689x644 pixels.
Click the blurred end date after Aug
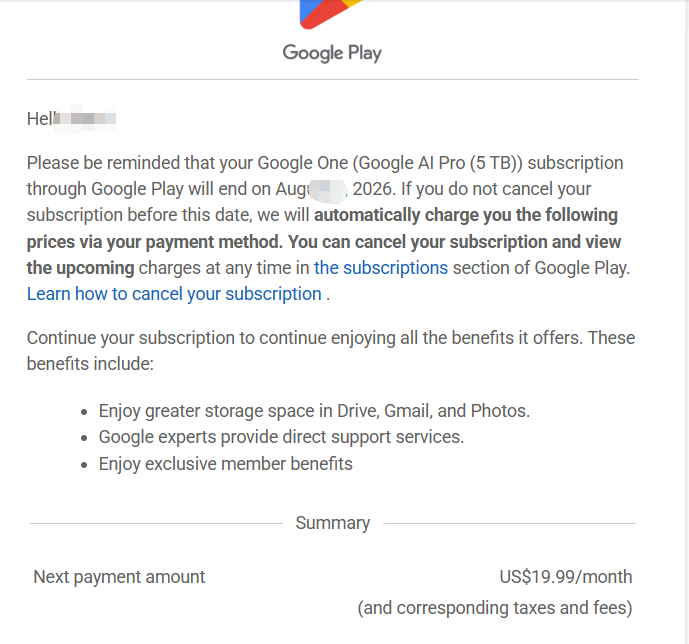[x=327, y=190]
